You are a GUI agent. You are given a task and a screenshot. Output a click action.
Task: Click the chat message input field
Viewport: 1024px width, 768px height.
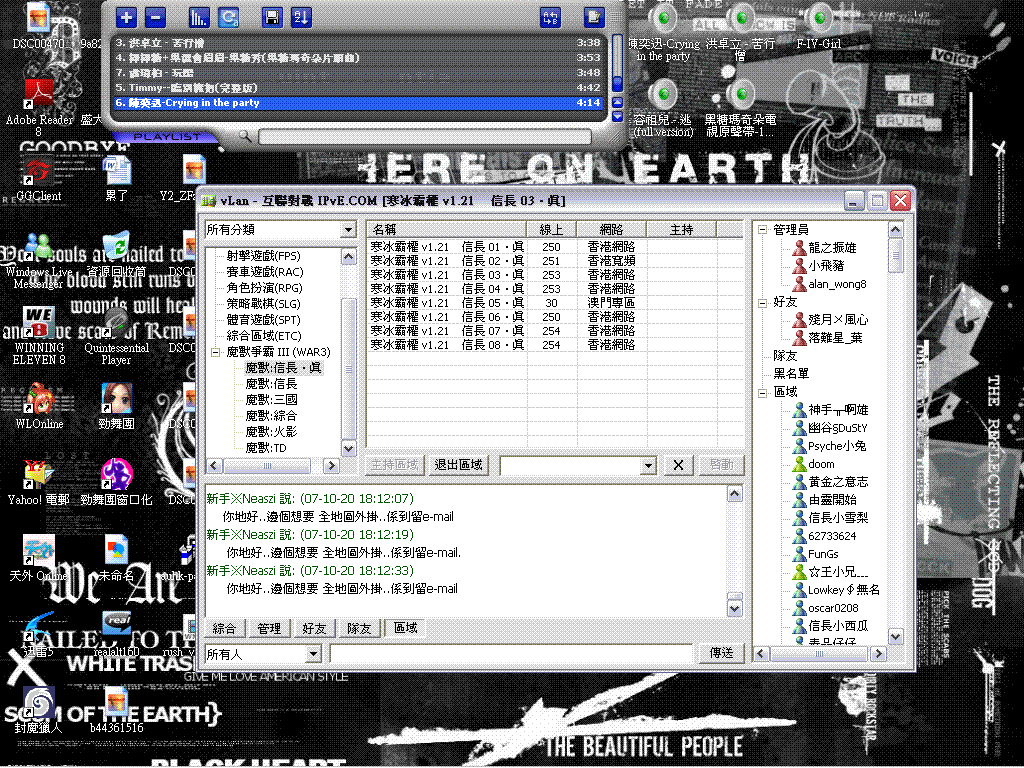point(512,653)
